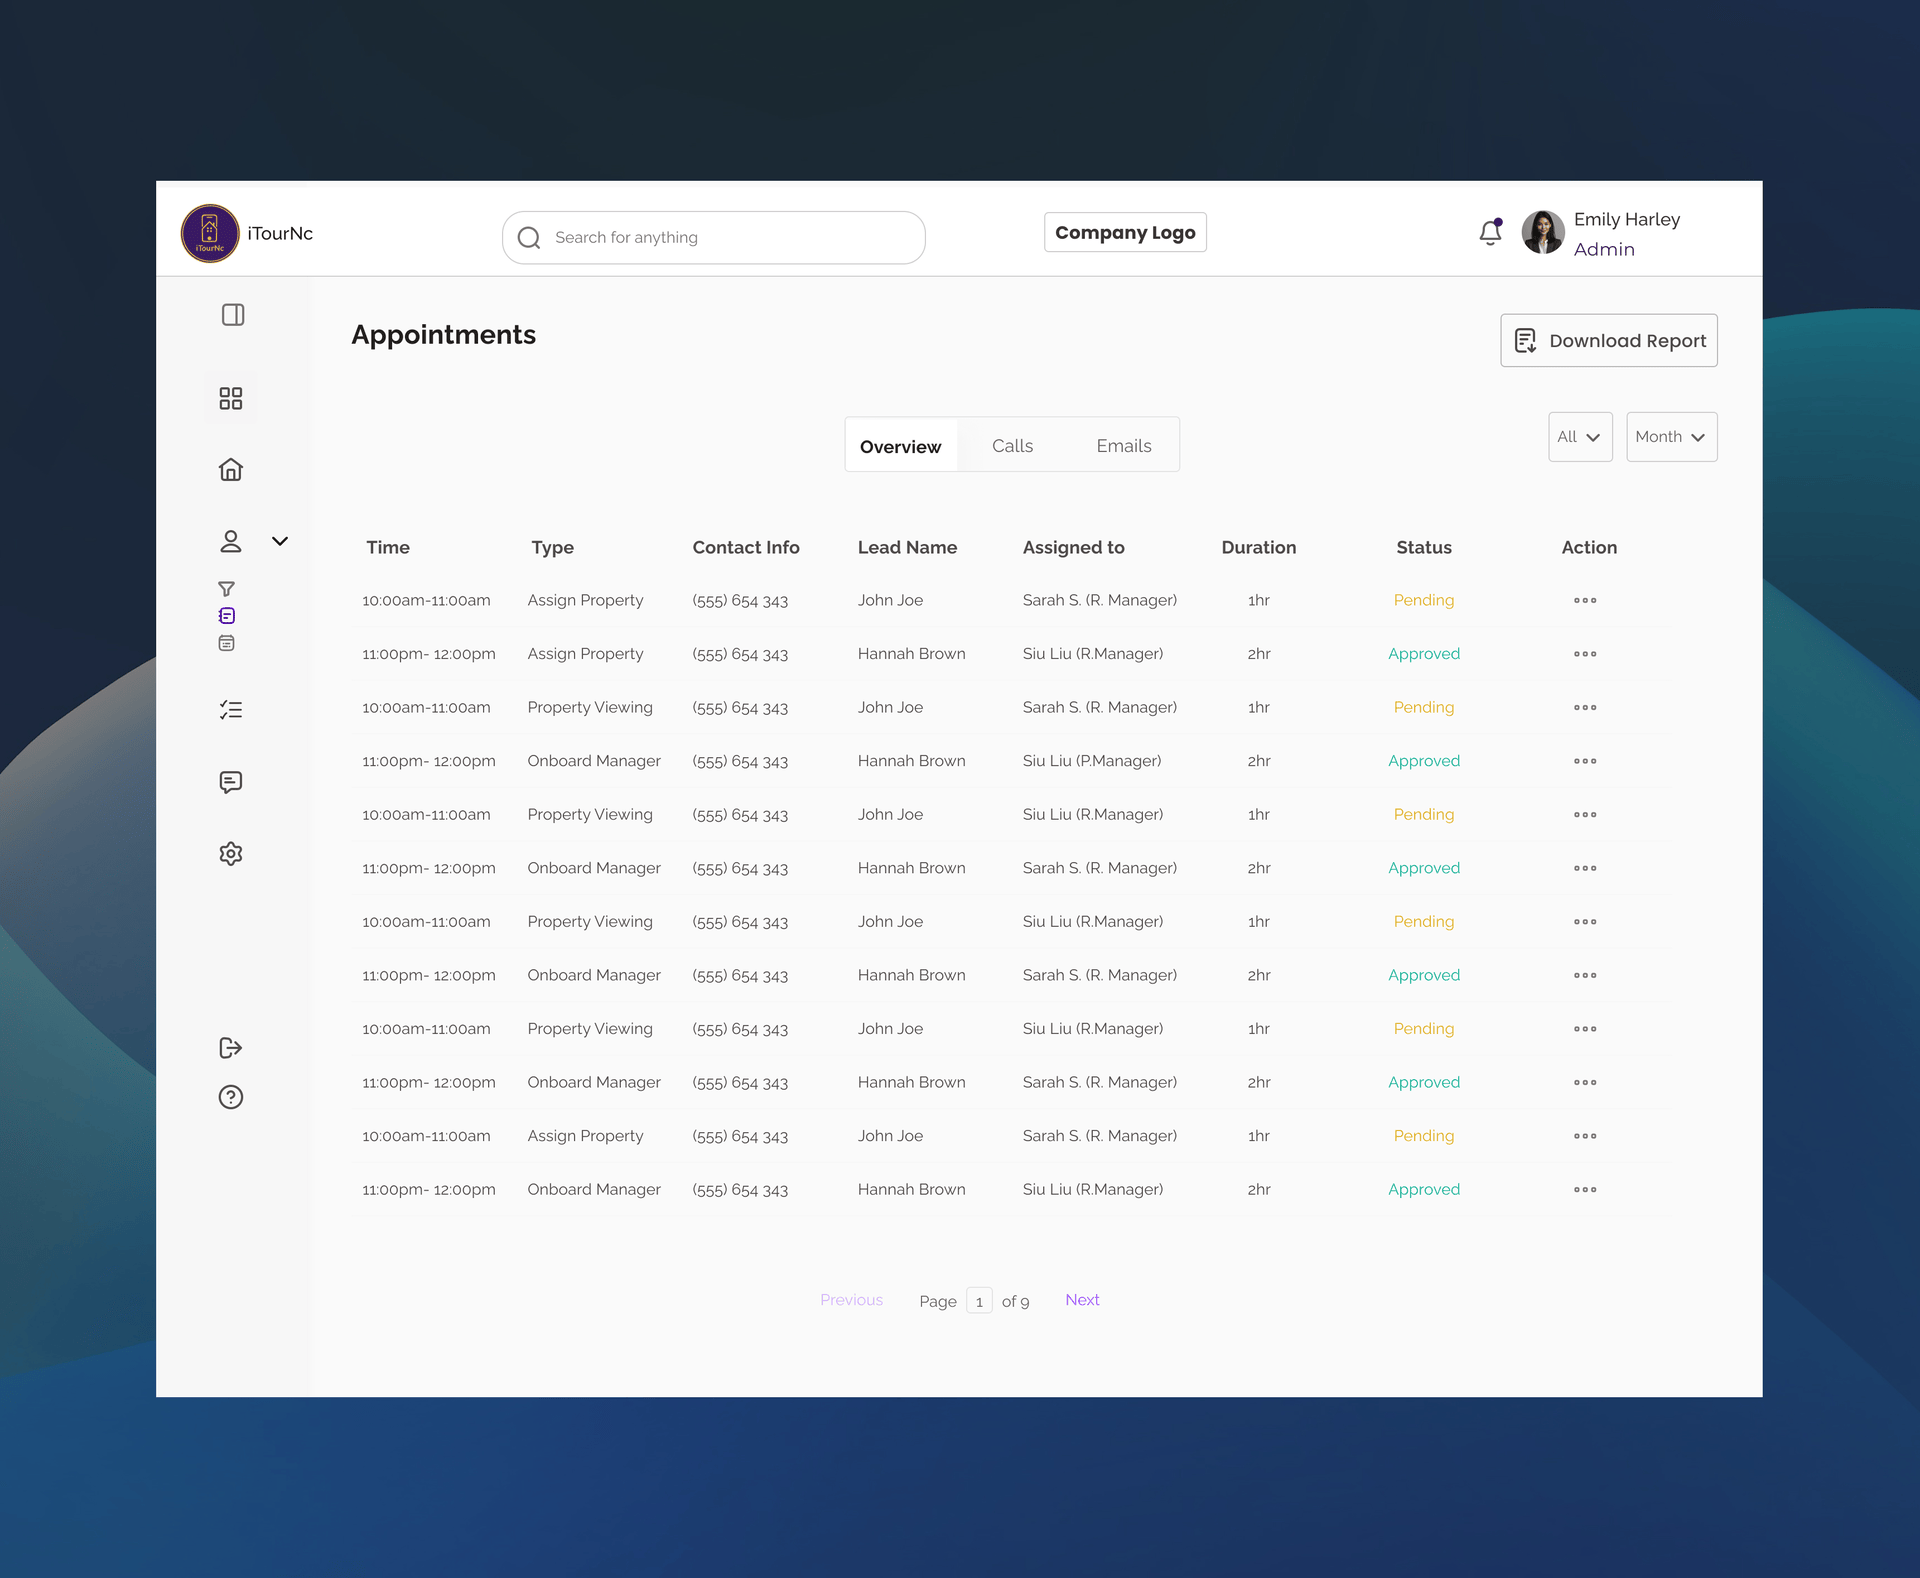Open the Month period dropdown
This screenshot has height=1578, width=1920.
1671,437
